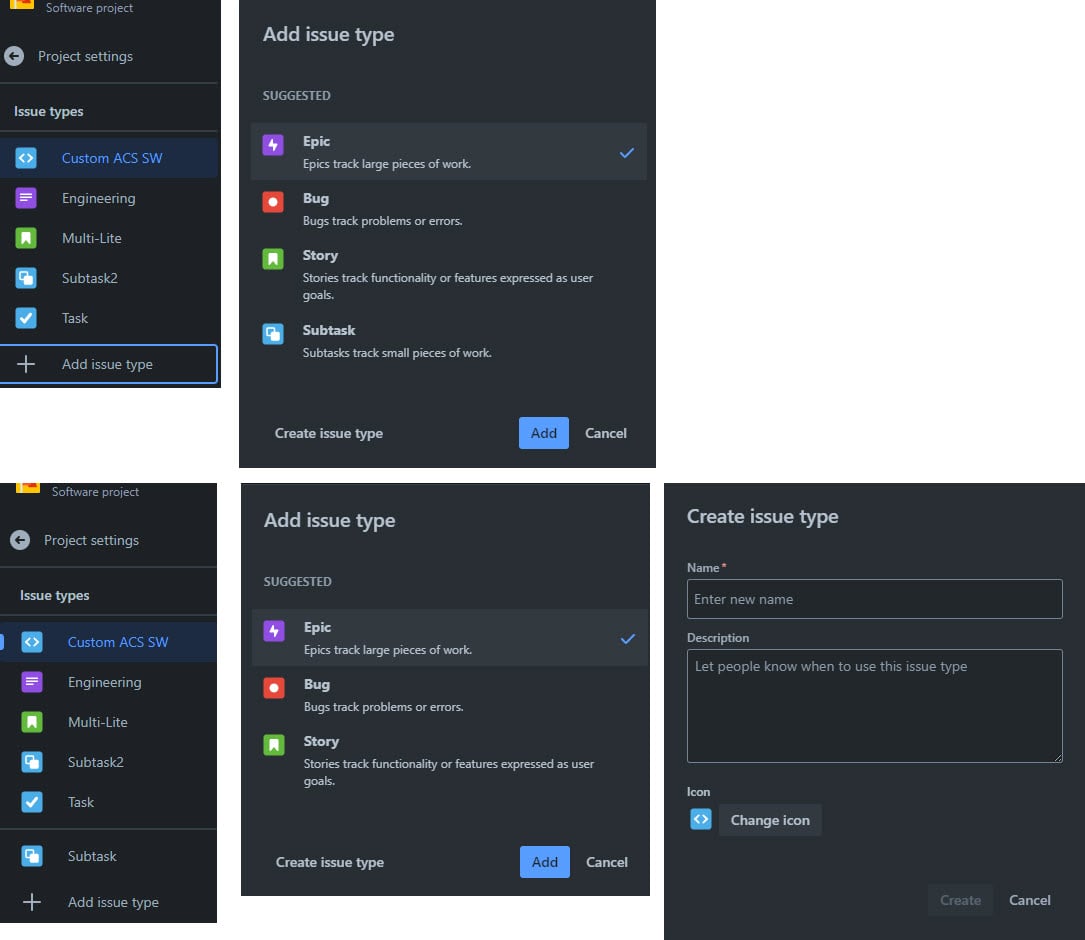This screenshot has width=1085, height=940.
Task: Click Engineering text in bottom sidebar
Action: coord(104,683)
